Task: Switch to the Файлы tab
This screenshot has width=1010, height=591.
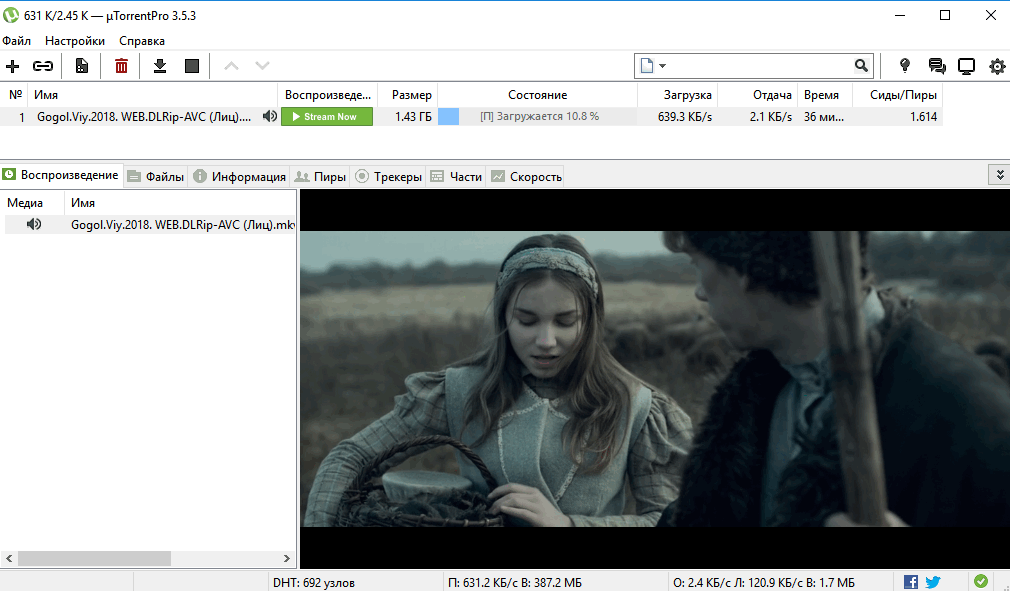Action: [x=156, y=176]
